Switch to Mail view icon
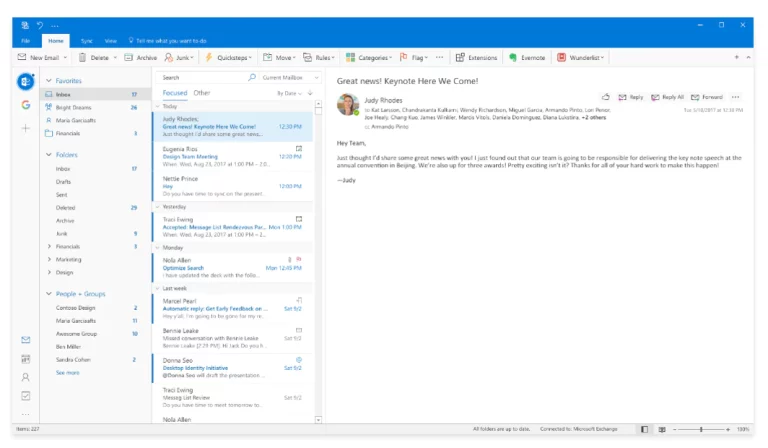 25,340
